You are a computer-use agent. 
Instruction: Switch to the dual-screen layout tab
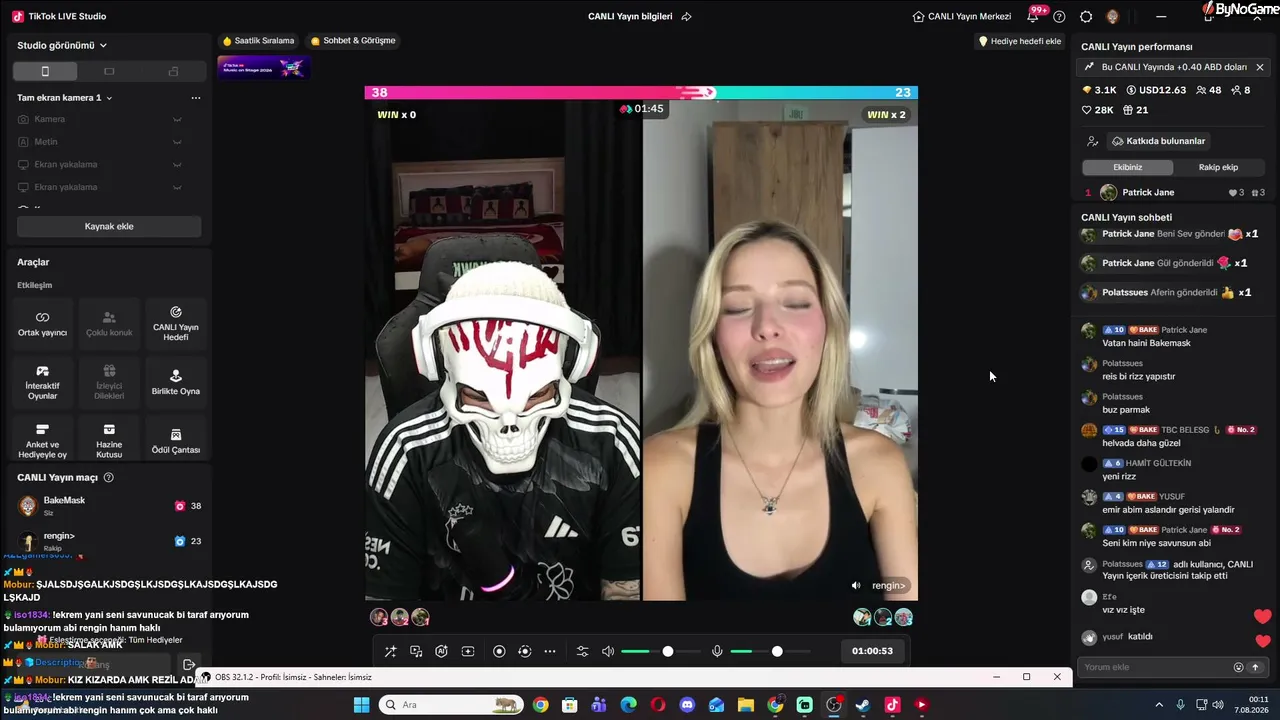tap(173, 71)
